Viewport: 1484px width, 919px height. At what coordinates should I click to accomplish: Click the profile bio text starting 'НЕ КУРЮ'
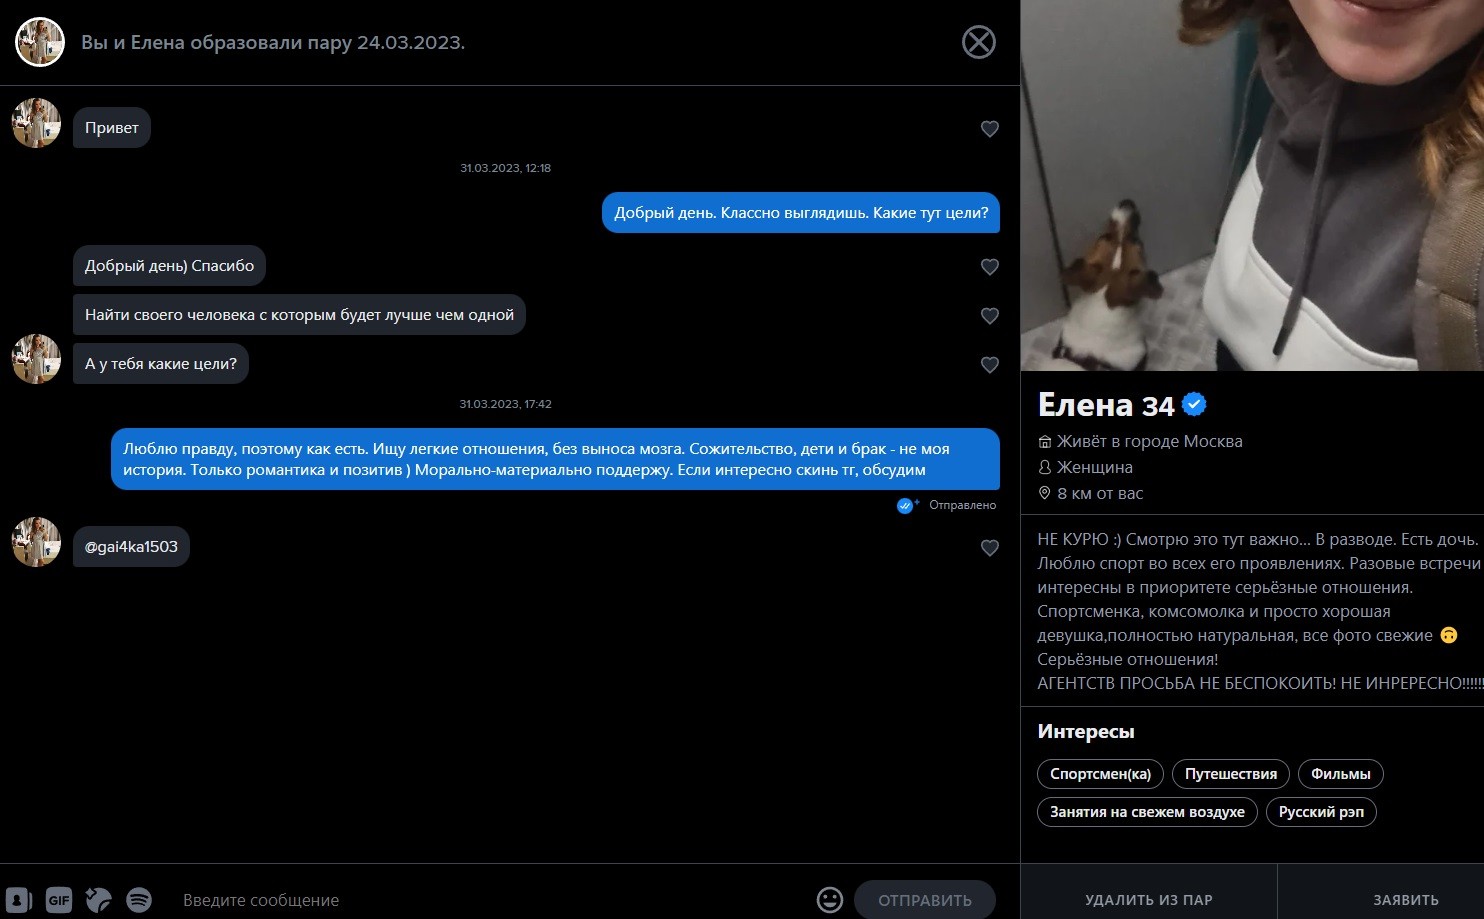click(x=1260, y=611)
